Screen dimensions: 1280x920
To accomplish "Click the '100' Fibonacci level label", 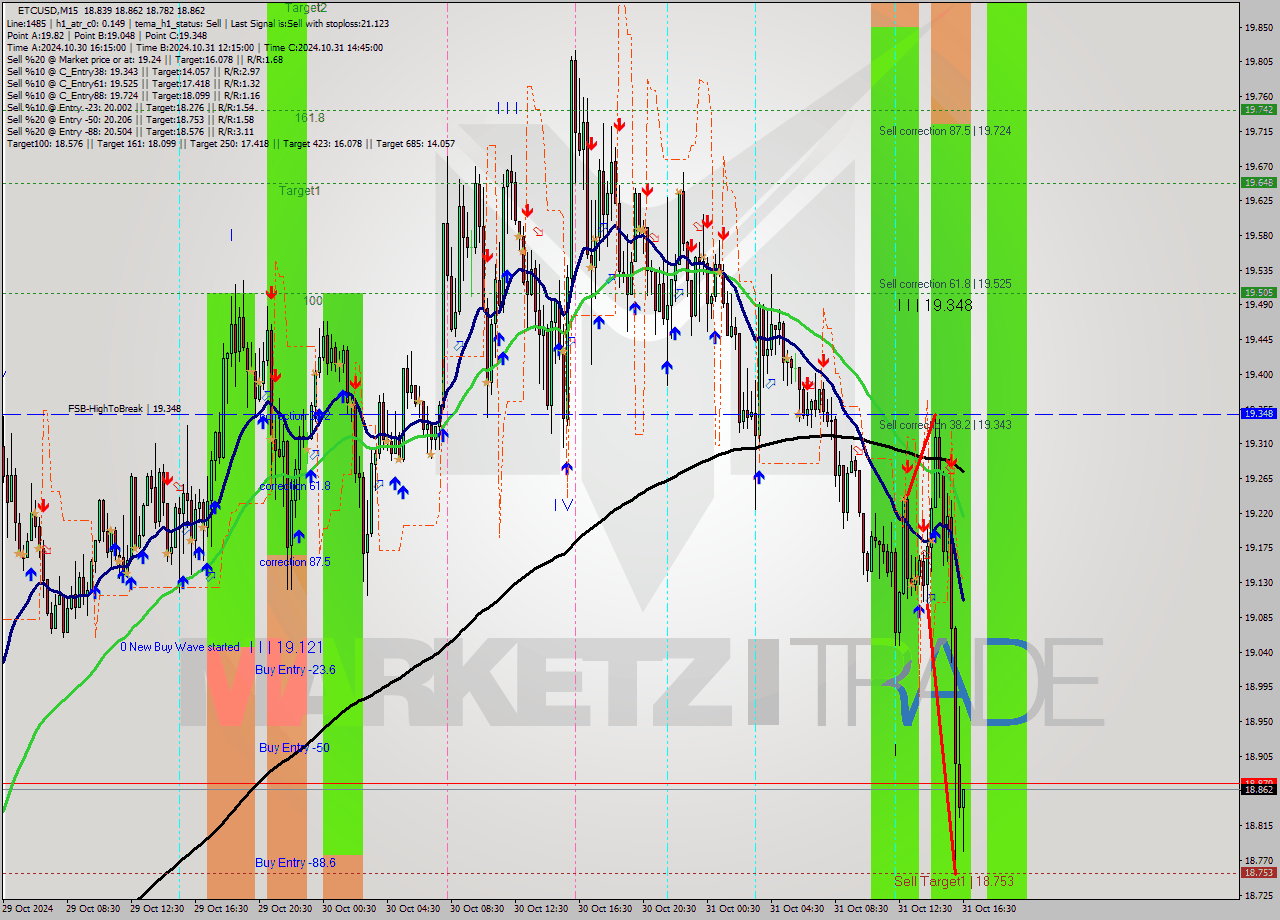I will (313, 301).
